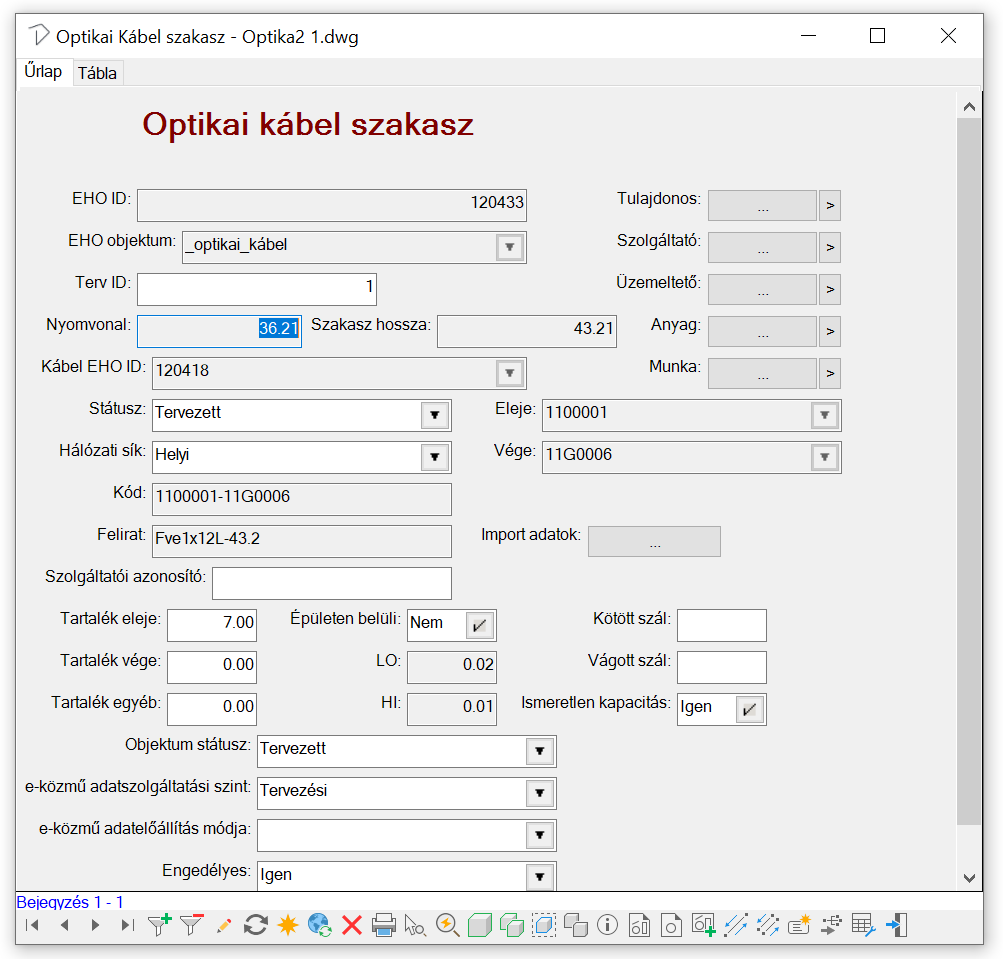Click the Anyag ellipsis button
Image resolution: width=1003 pixels, height=959 pixels.
762,331
